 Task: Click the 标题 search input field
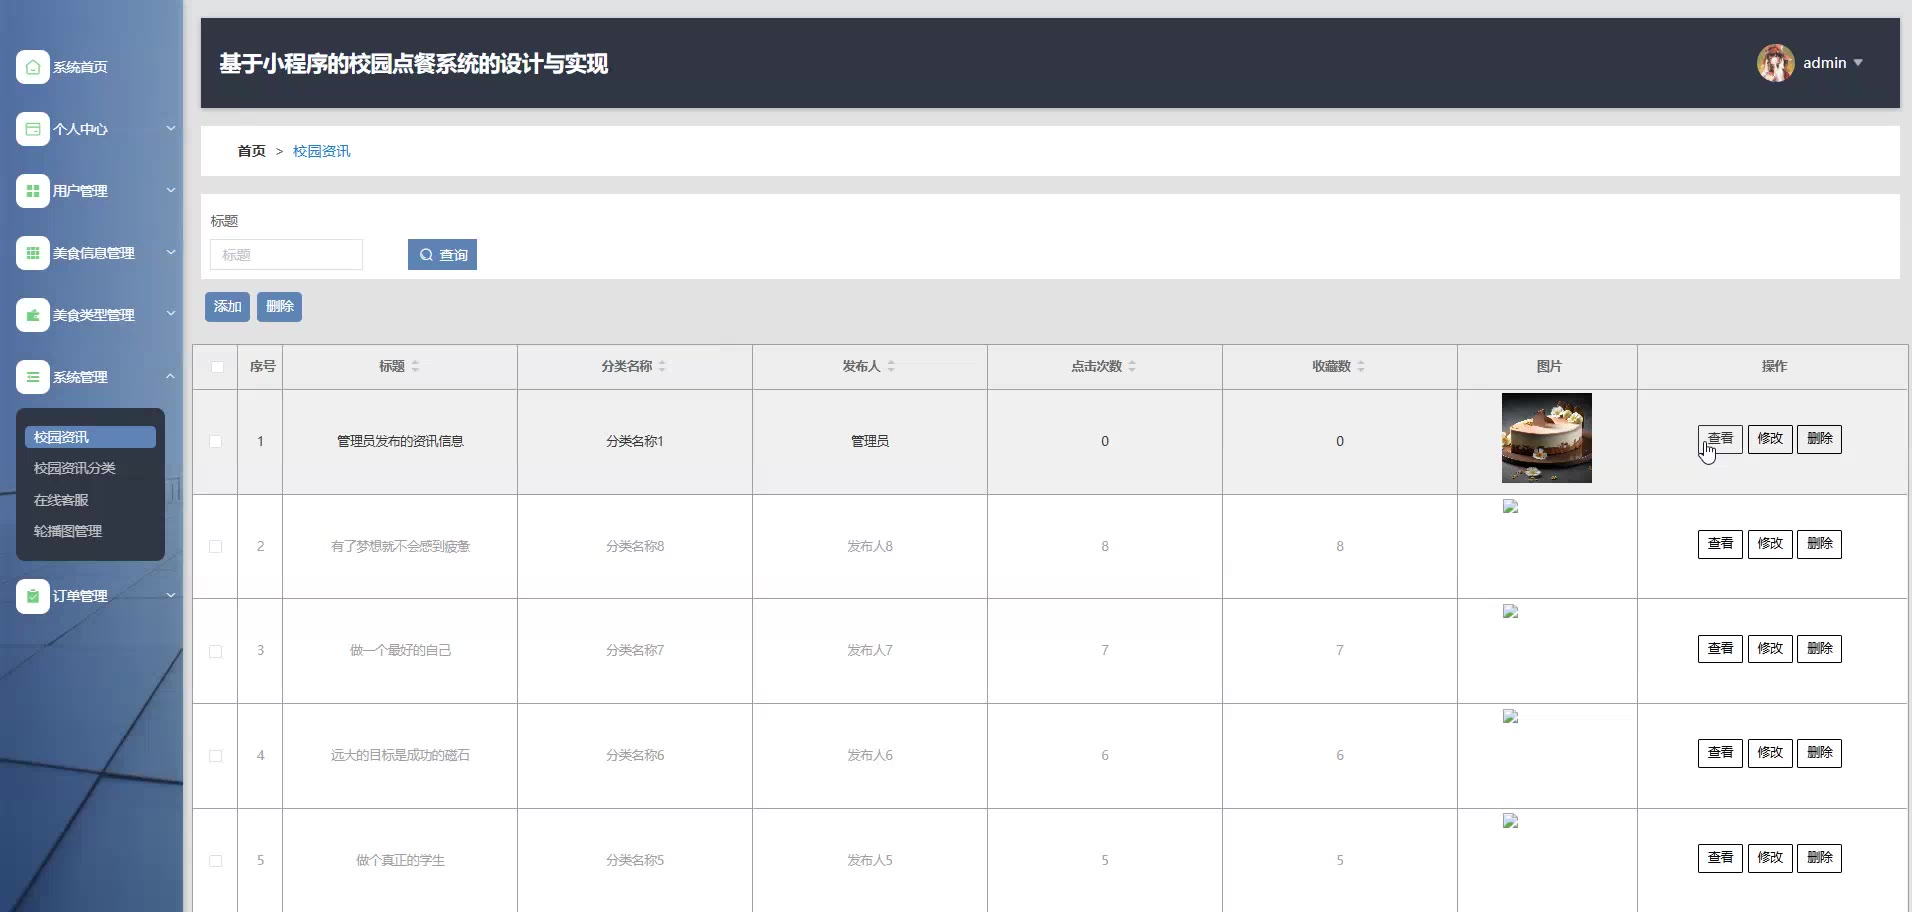point(286,255)
